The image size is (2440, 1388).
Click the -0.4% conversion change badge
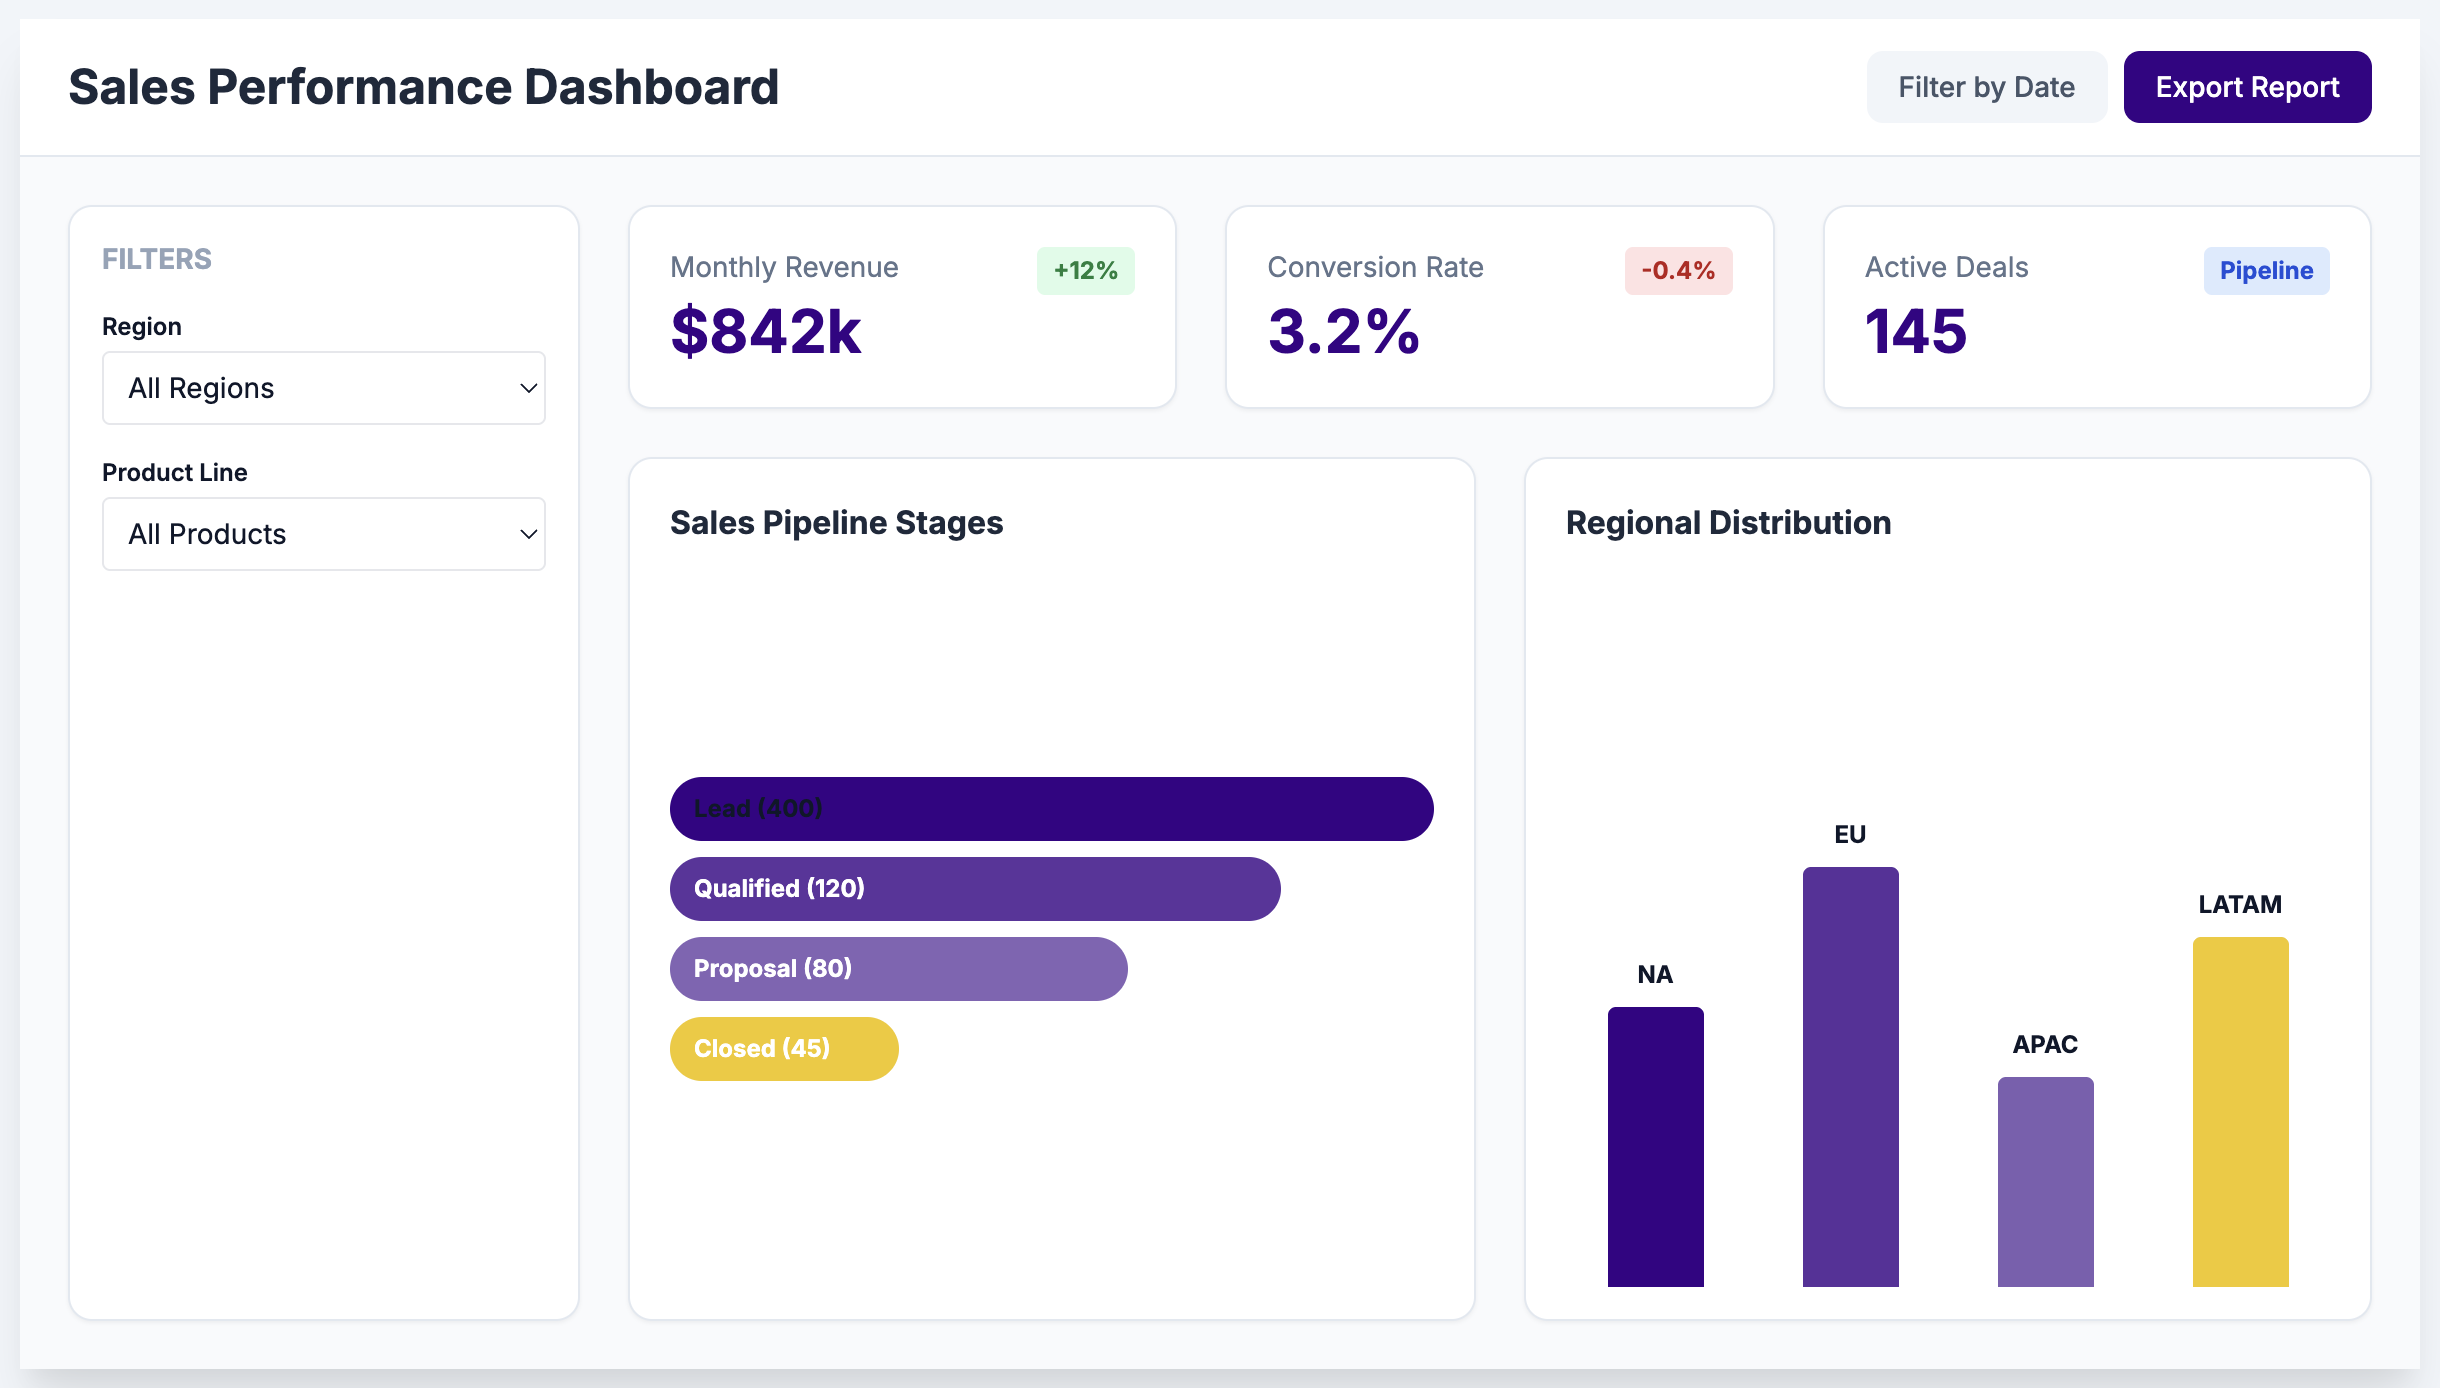1680,270
